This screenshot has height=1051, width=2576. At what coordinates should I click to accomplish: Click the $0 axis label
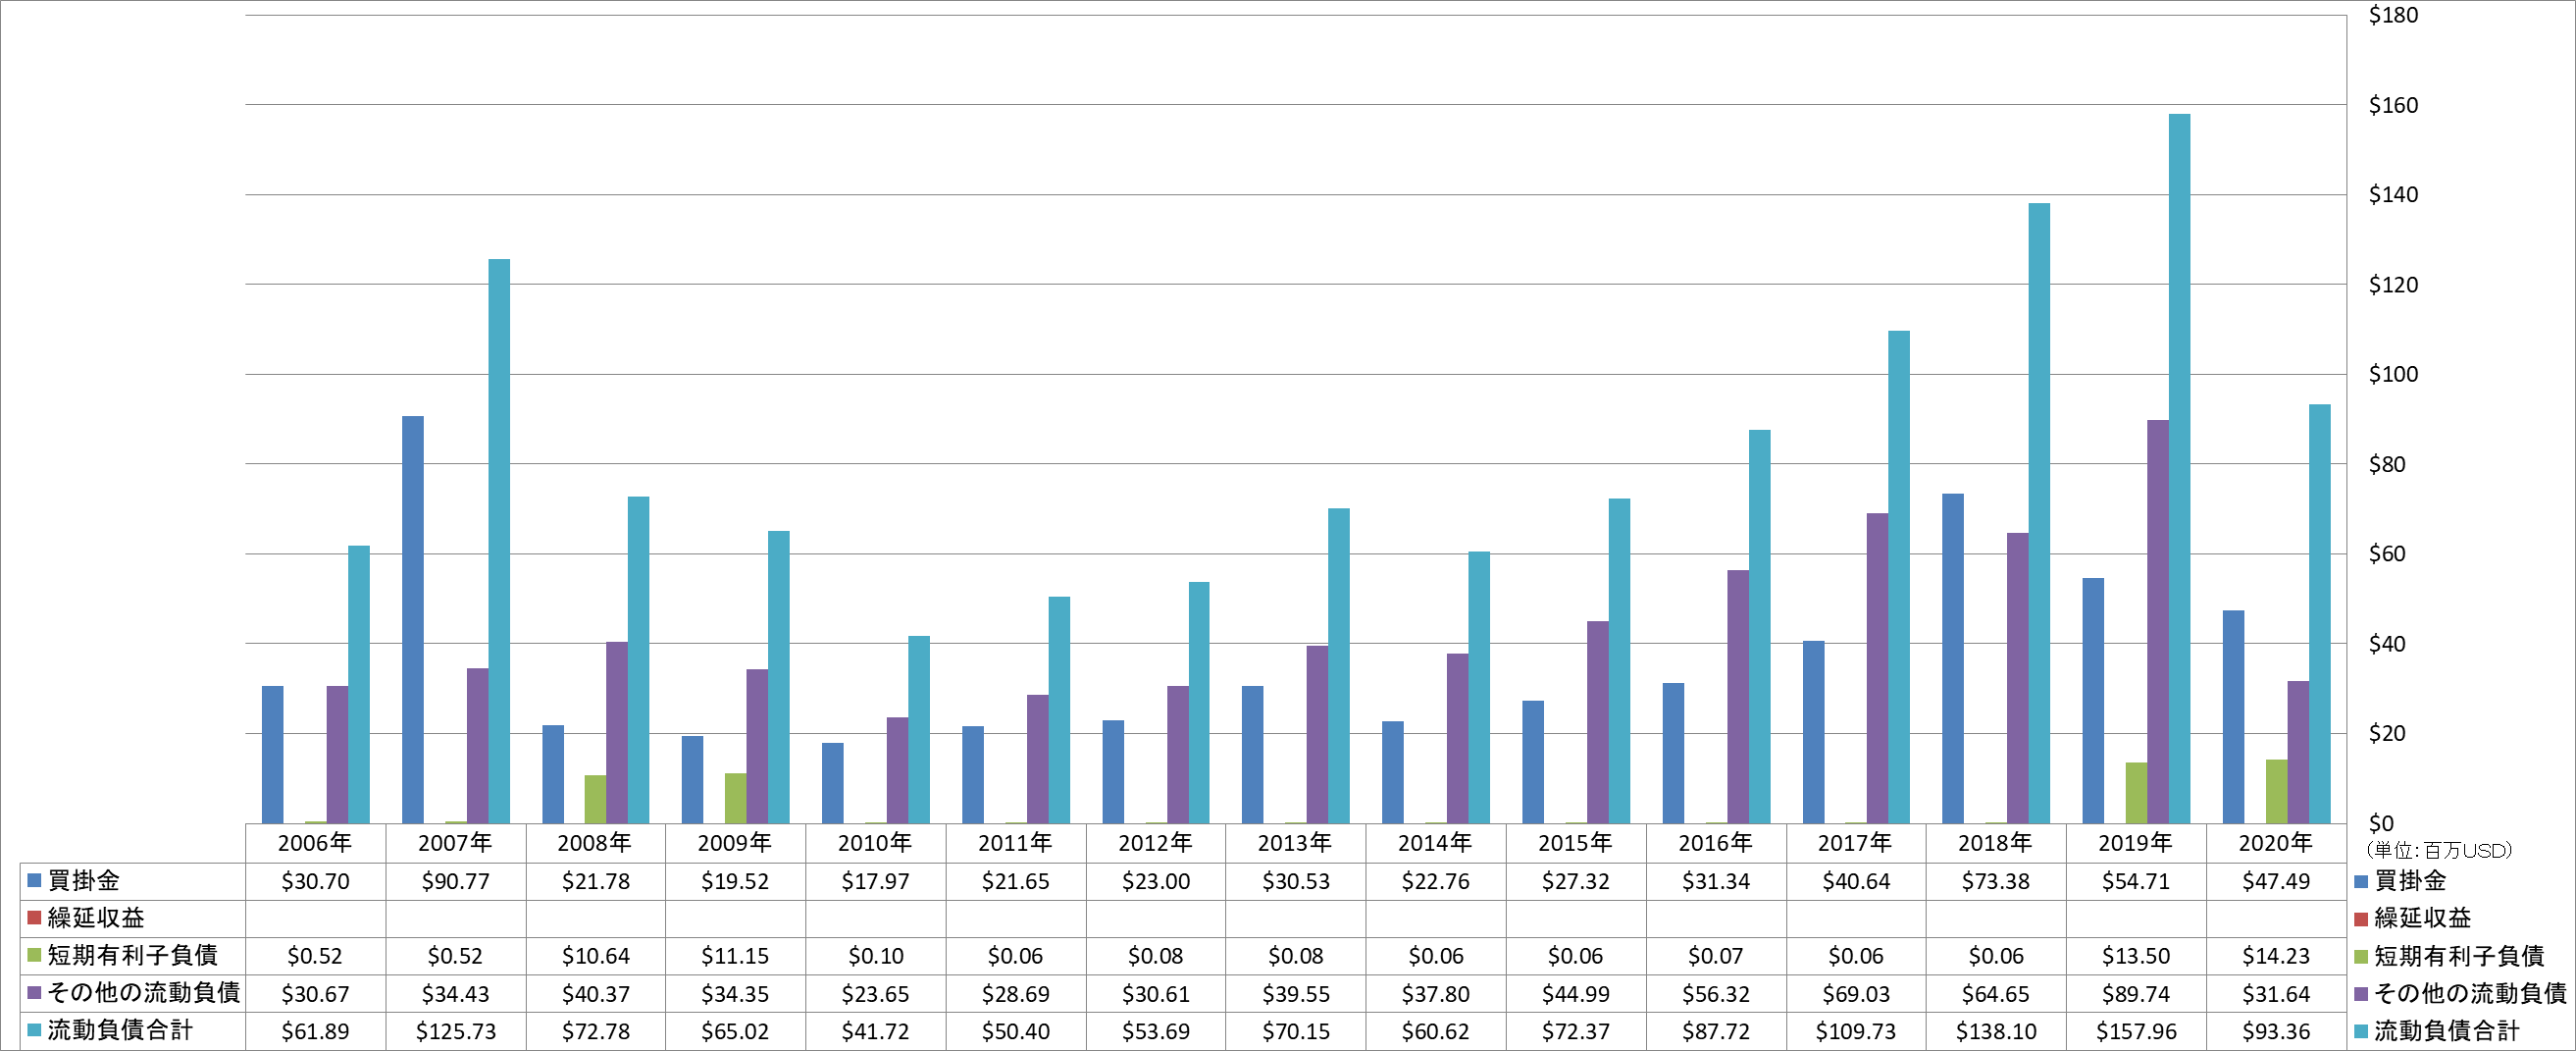2381,823
